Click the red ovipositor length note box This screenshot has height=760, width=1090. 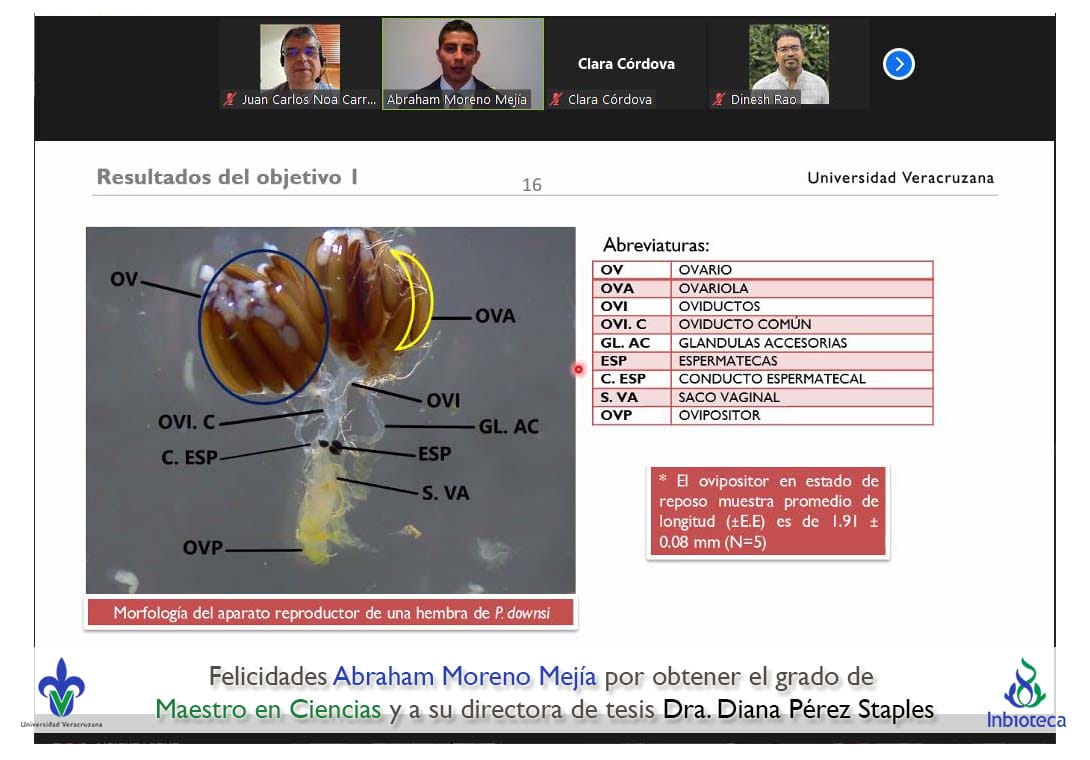767,512
